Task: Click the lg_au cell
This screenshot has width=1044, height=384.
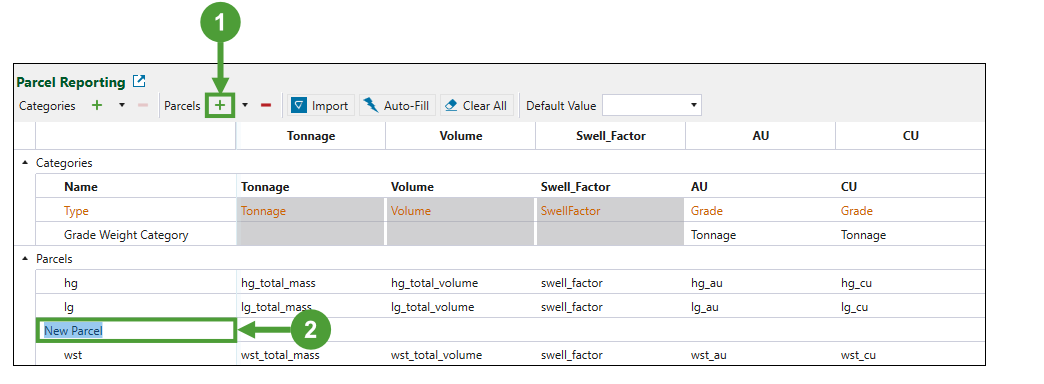Action: [x=760, y=307]
